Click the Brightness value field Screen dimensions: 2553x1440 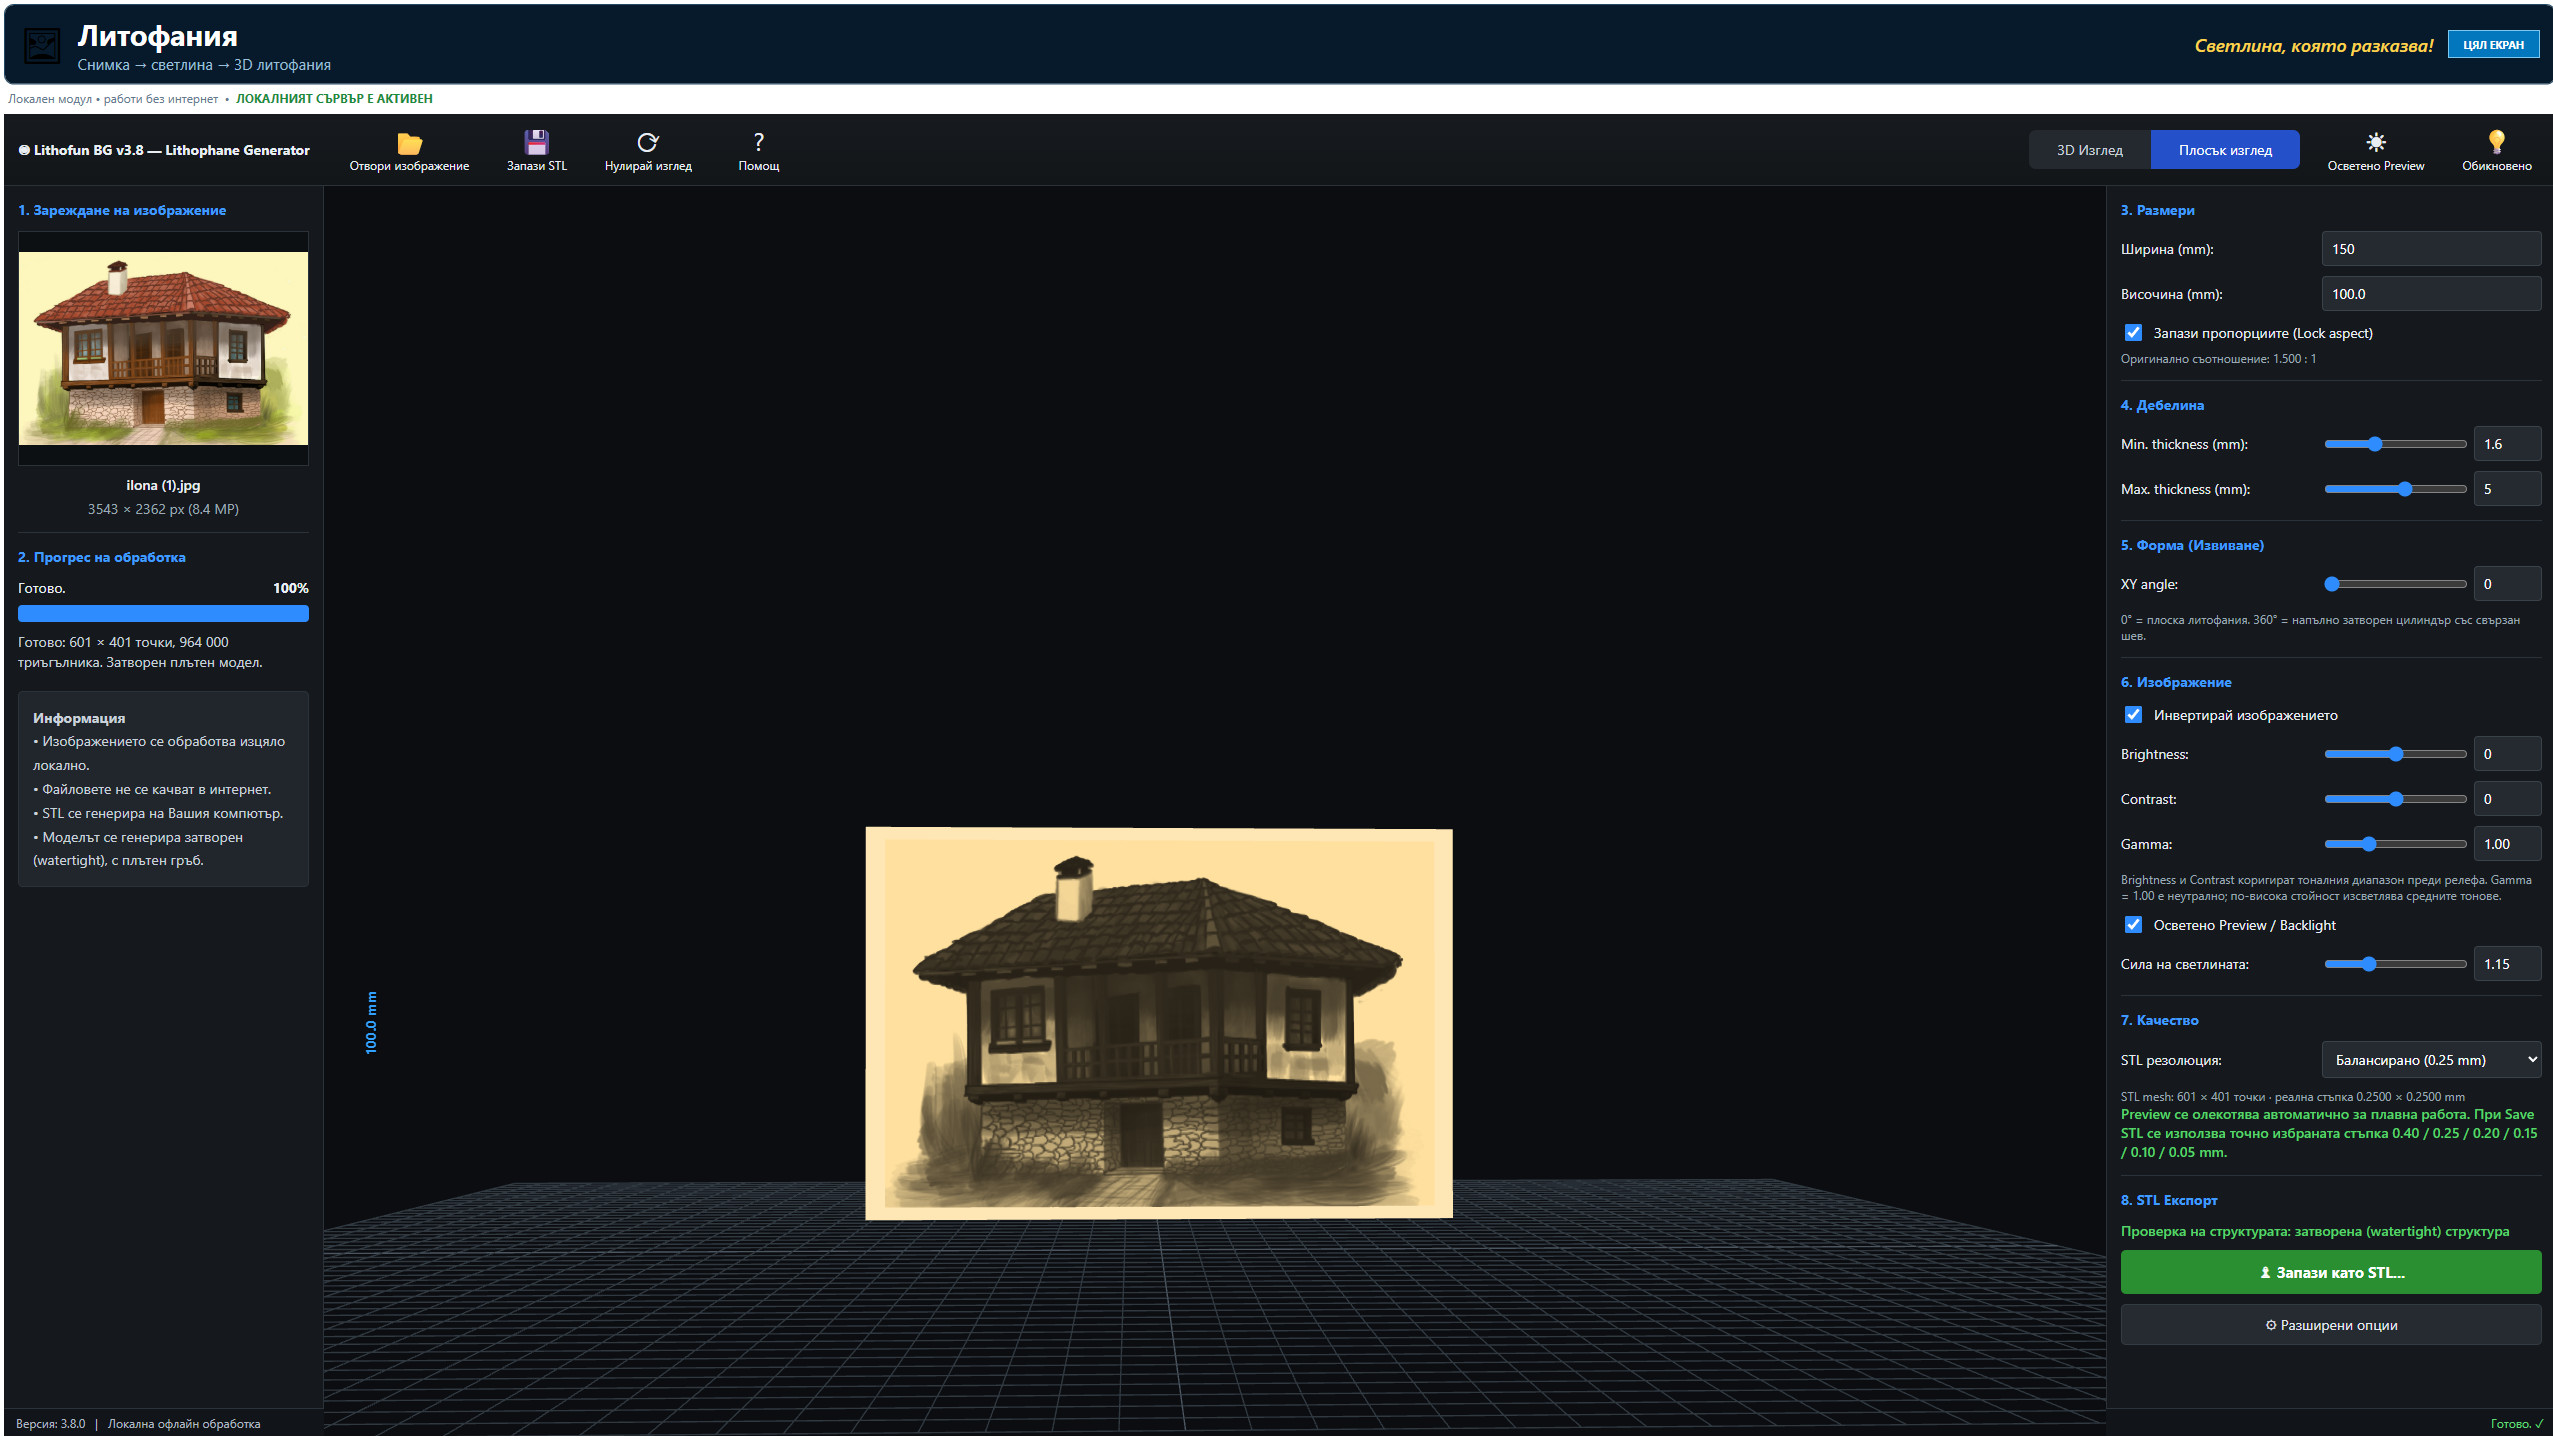(2507, 755)
